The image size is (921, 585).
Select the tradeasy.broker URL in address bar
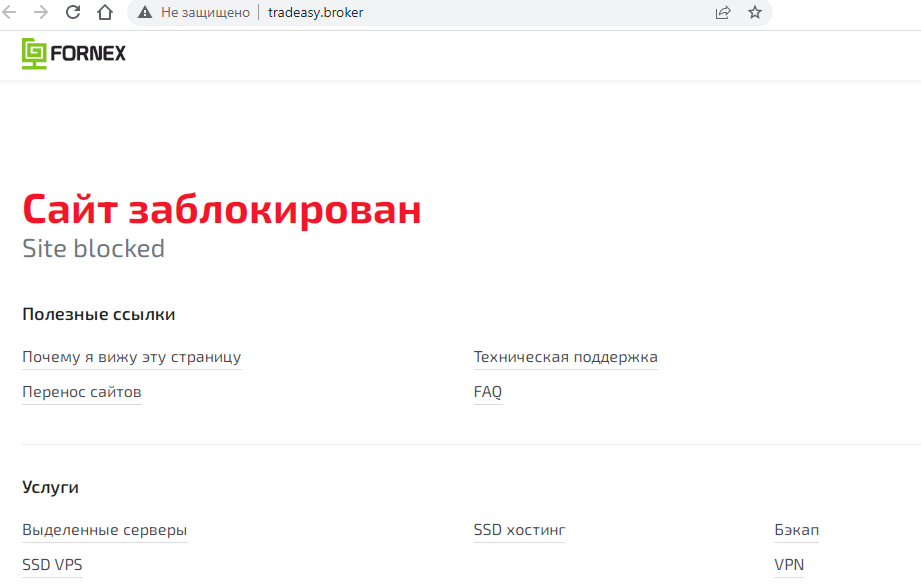coord(315,13)
